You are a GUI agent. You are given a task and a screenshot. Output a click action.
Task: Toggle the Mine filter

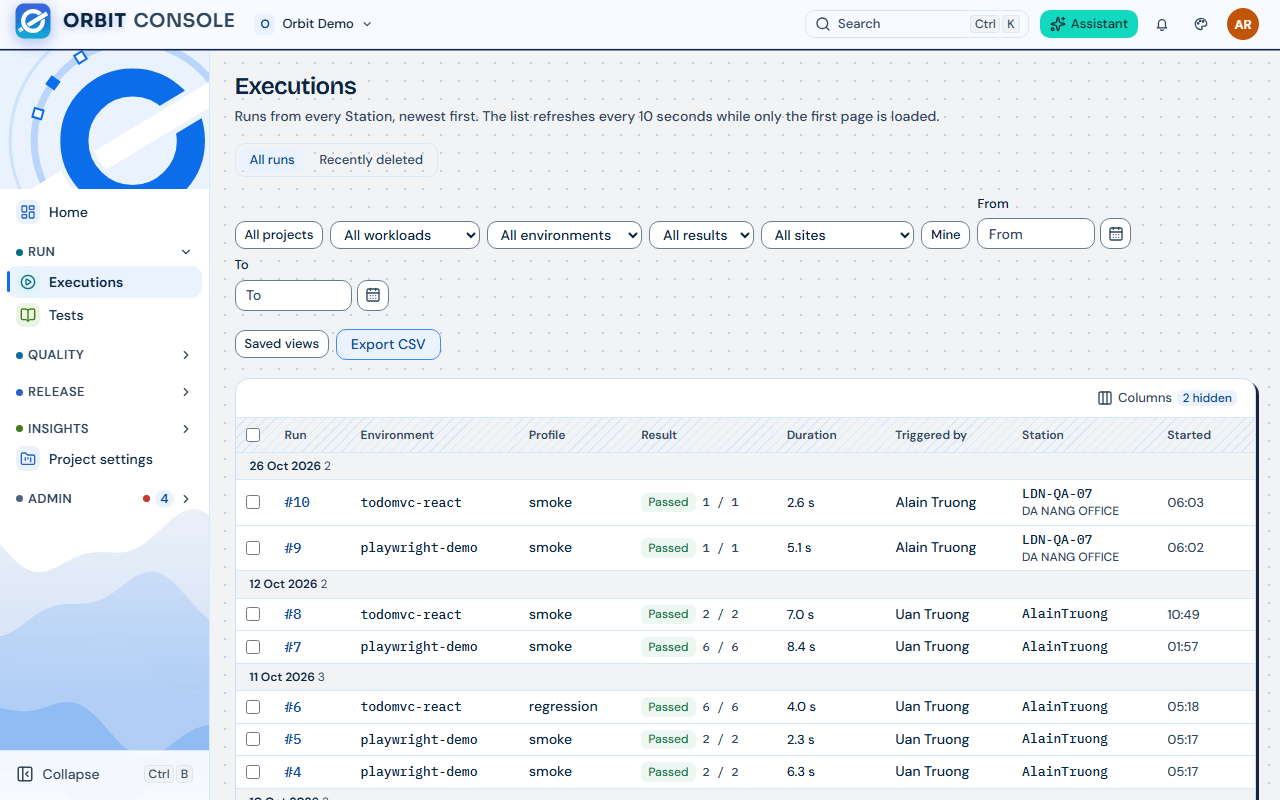pyautogui.click(x=945, y=235)
